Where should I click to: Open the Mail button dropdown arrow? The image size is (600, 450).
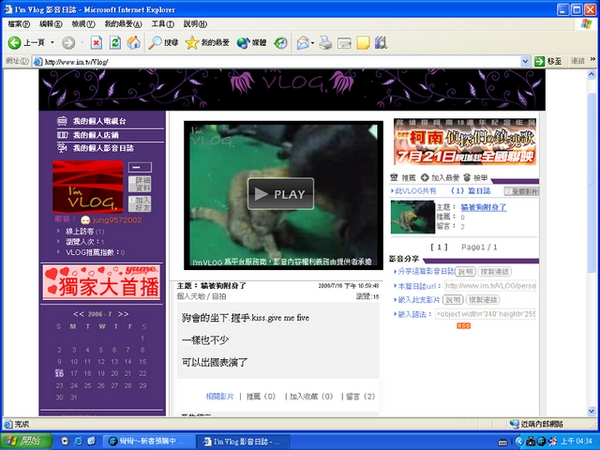pos(313,42)
